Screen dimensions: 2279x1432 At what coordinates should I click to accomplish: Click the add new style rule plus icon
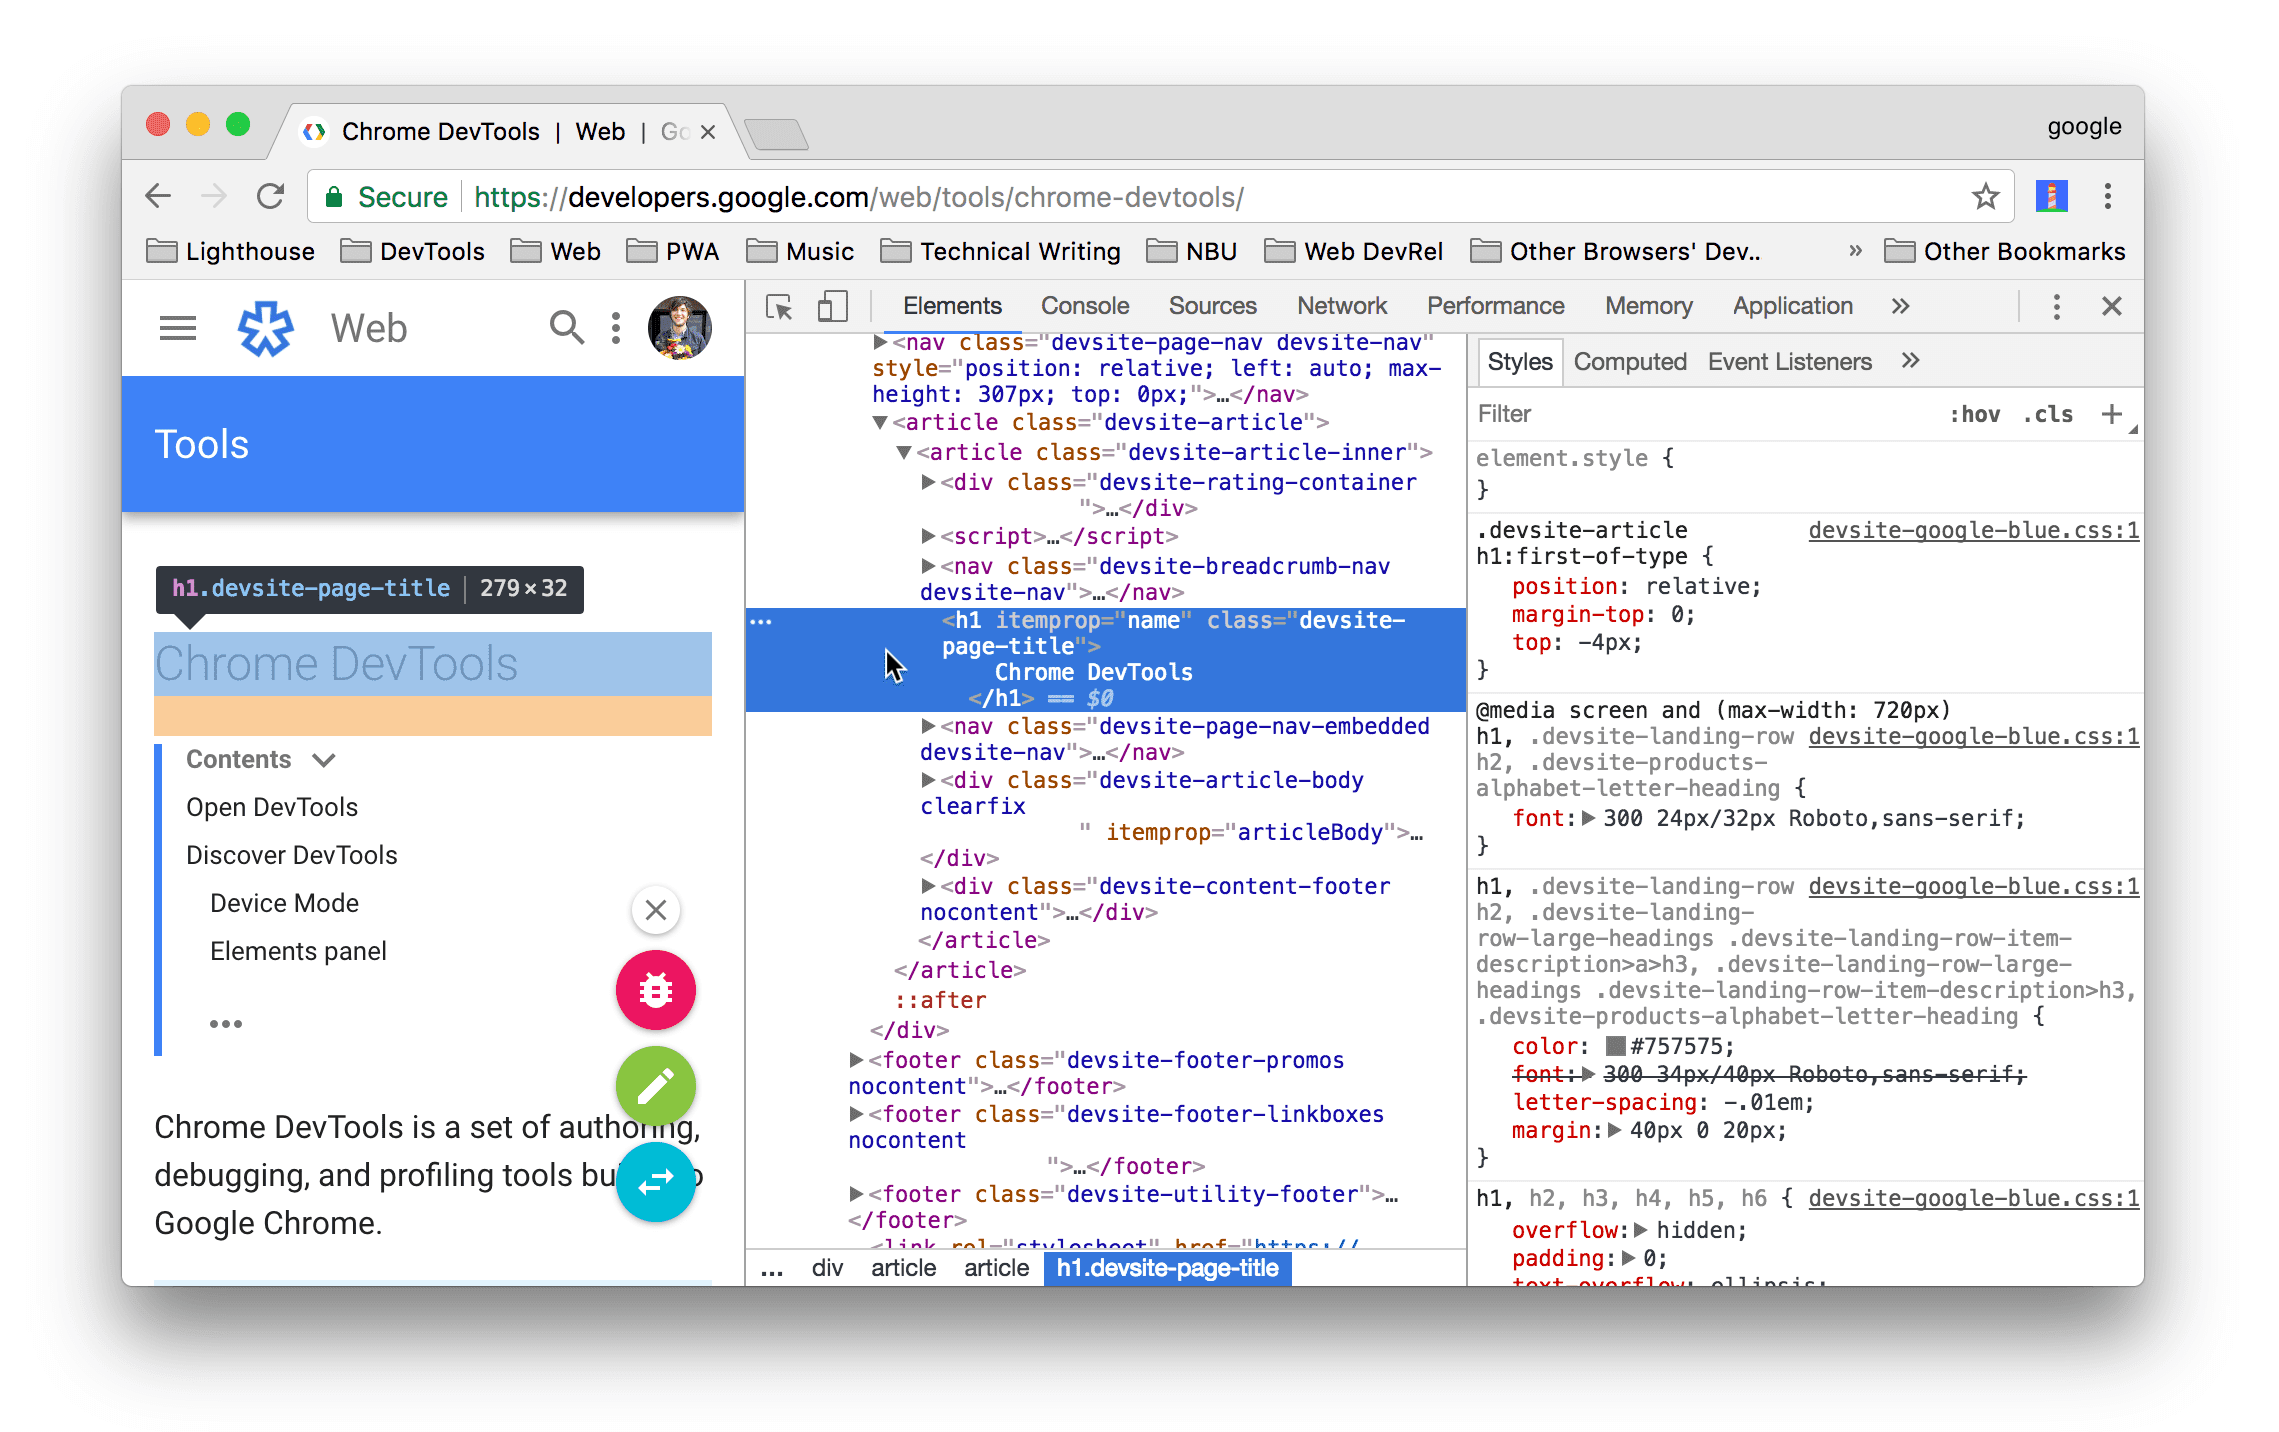pyautogui.click(x=2116, y=414)
